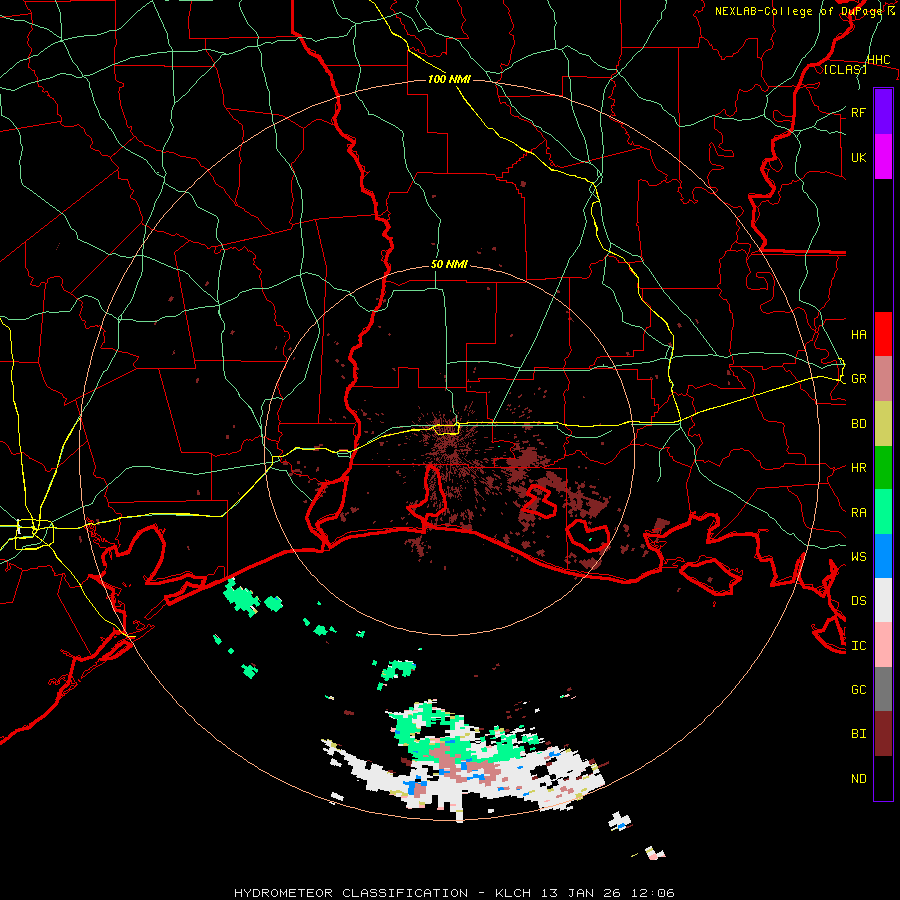Click the BI biological brown swatch
Screen dimensions: 900x900
pos(883,734)
